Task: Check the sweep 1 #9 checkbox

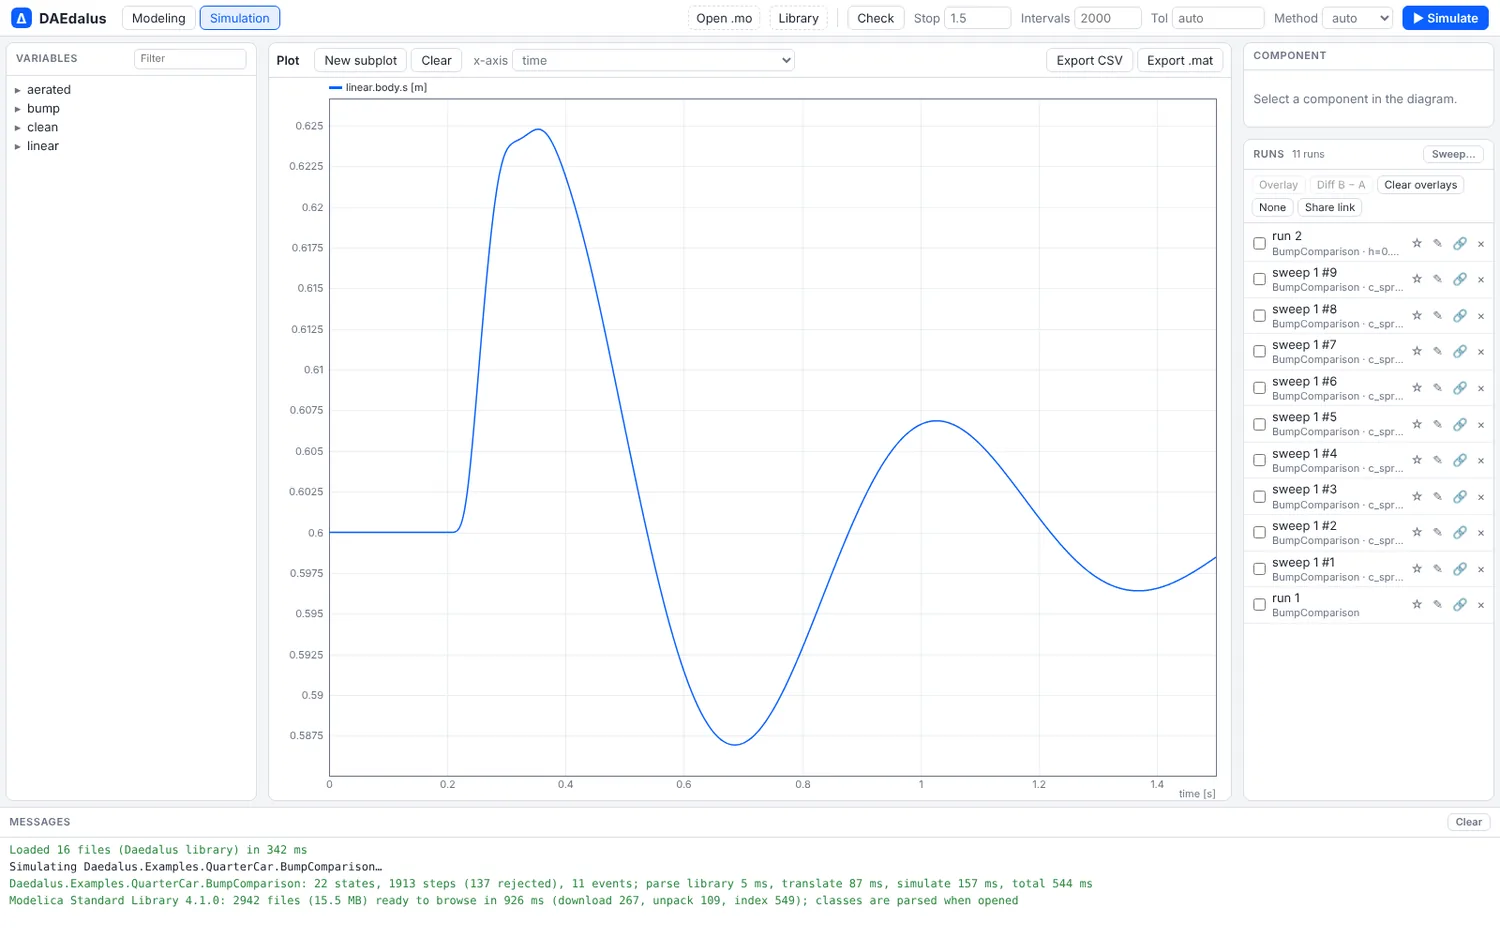Action: coord(1259,279)
